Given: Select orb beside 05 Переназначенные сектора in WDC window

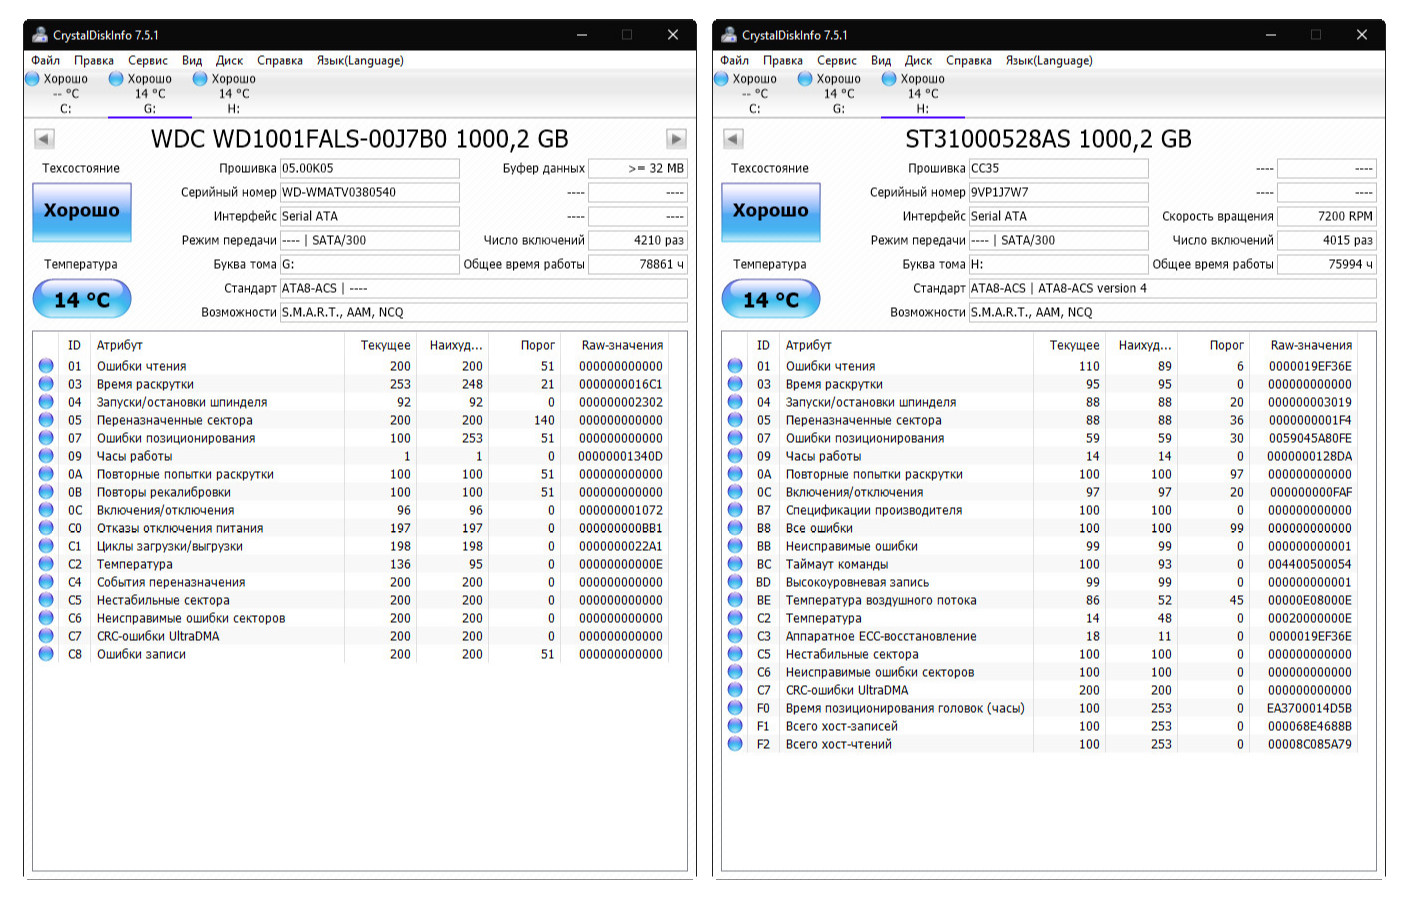Looking at the screenshot, I should (46, 420).
